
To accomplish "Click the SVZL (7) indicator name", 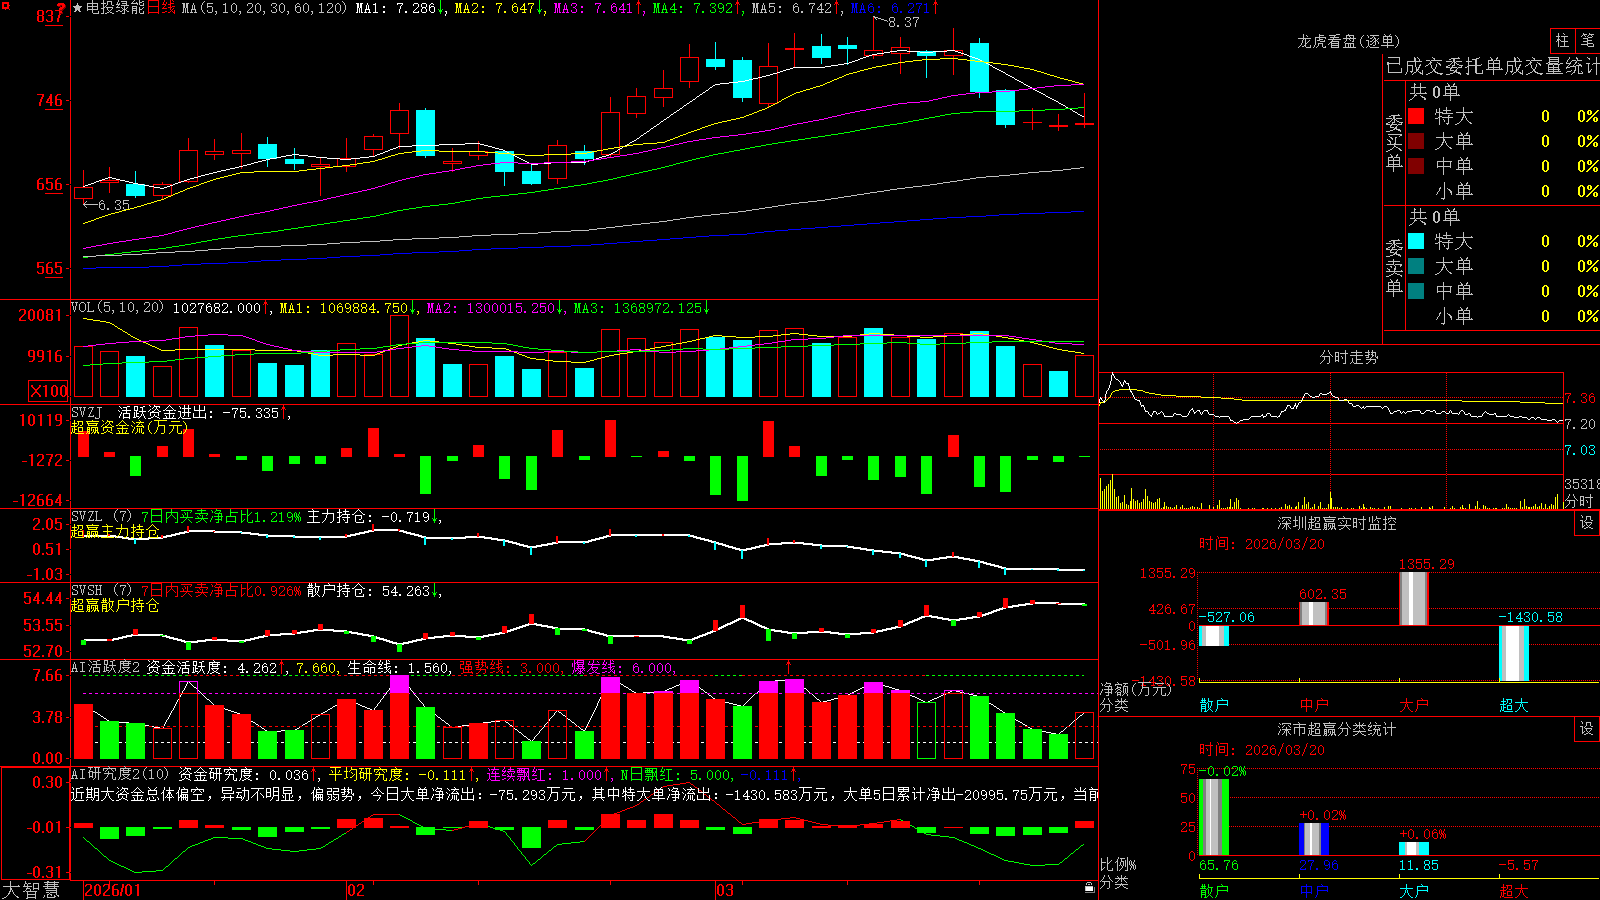I will 101,516.
